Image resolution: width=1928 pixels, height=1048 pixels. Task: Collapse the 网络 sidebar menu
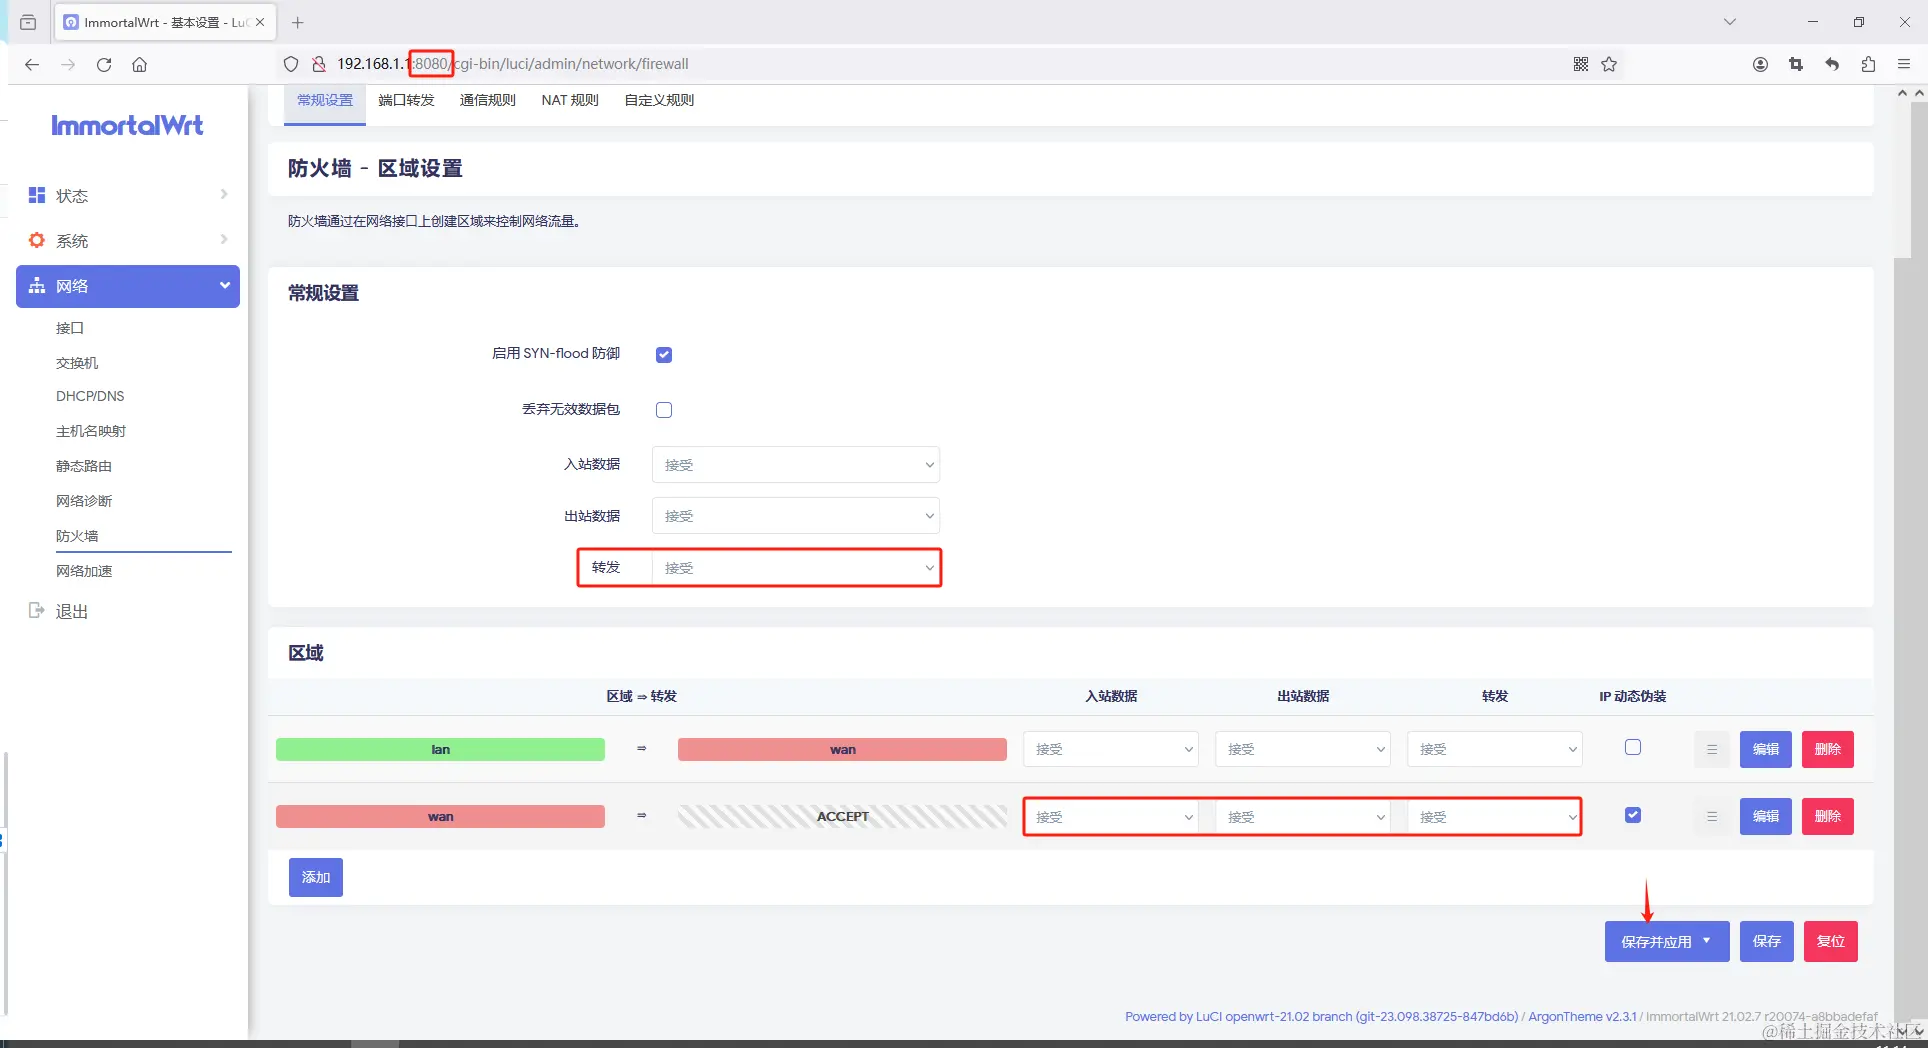click(128, 286)
